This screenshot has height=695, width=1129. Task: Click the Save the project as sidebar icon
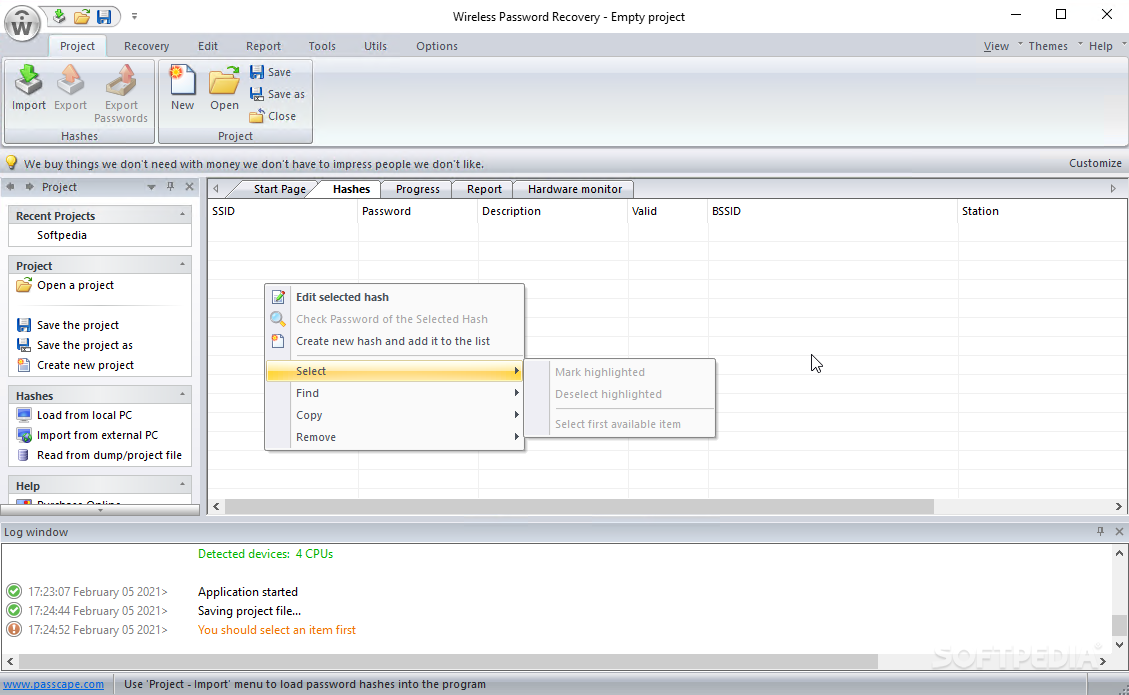[24, 345]
